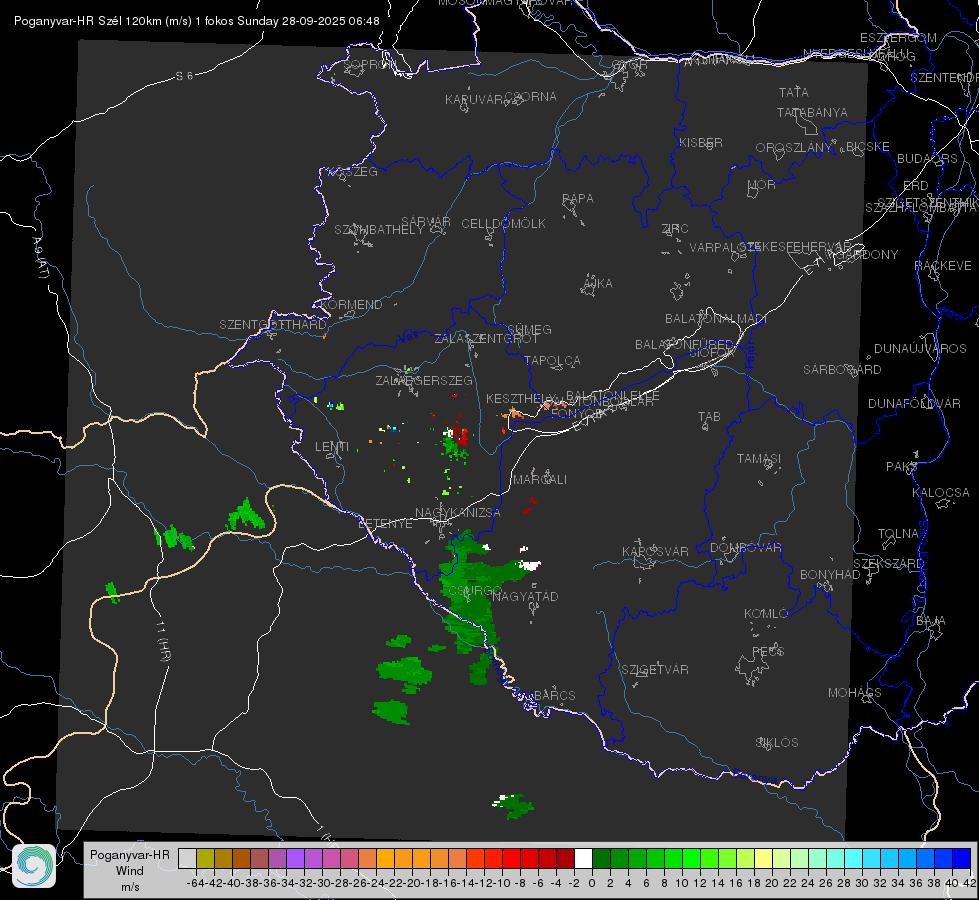Select the DOMBÓVÁR label

click(745, 548)
